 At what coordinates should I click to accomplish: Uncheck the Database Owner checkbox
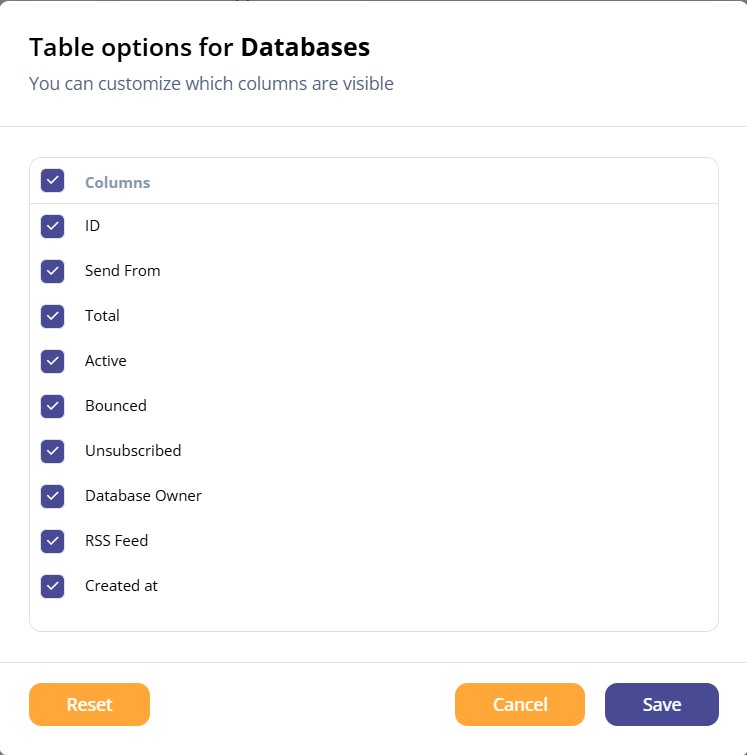[x=52, y=496]
